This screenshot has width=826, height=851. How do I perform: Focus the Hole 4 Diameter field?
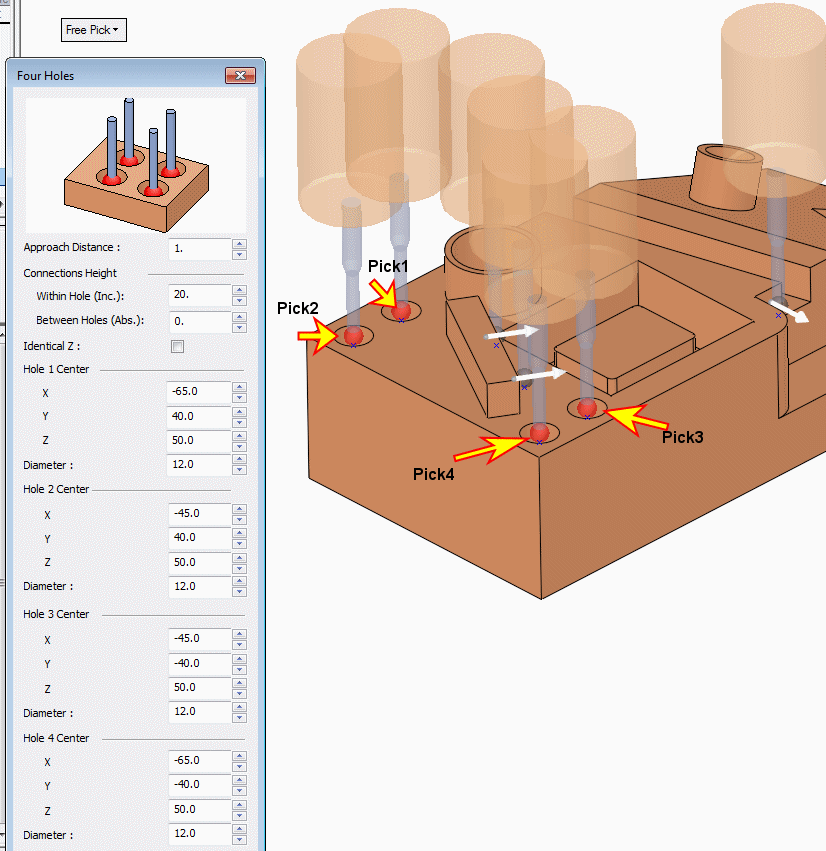point(199,833)
